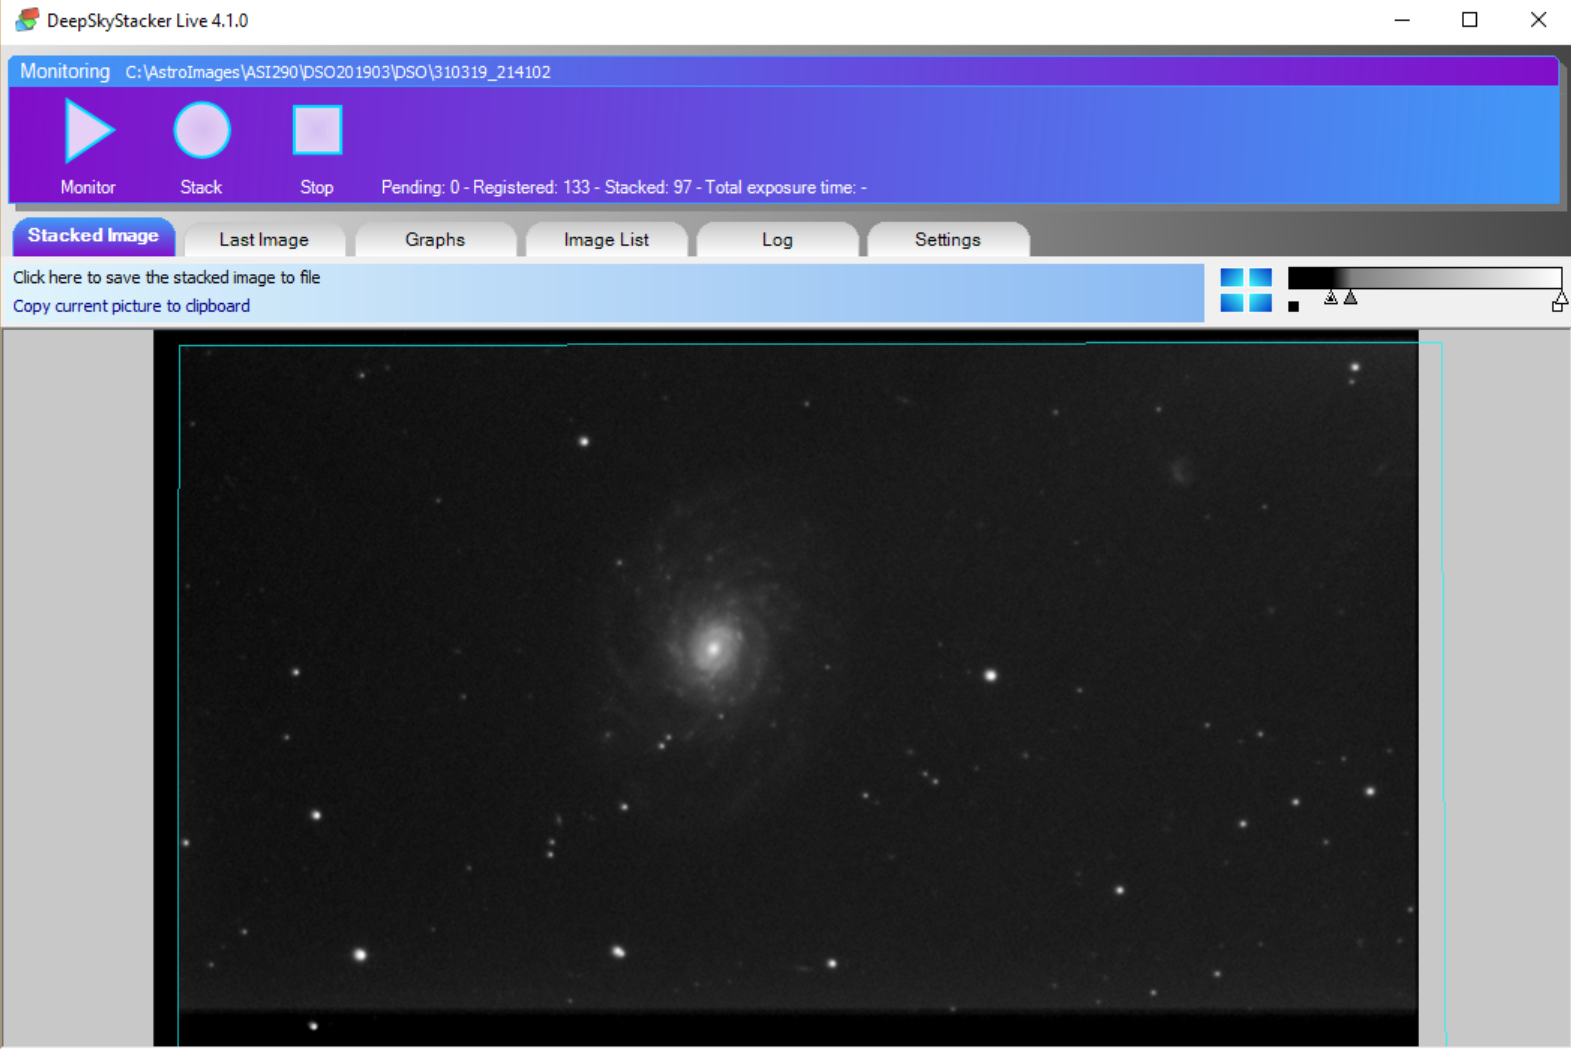Switch to the Last Image tab
The image size is (1571, 1049).
pos(264,240)
